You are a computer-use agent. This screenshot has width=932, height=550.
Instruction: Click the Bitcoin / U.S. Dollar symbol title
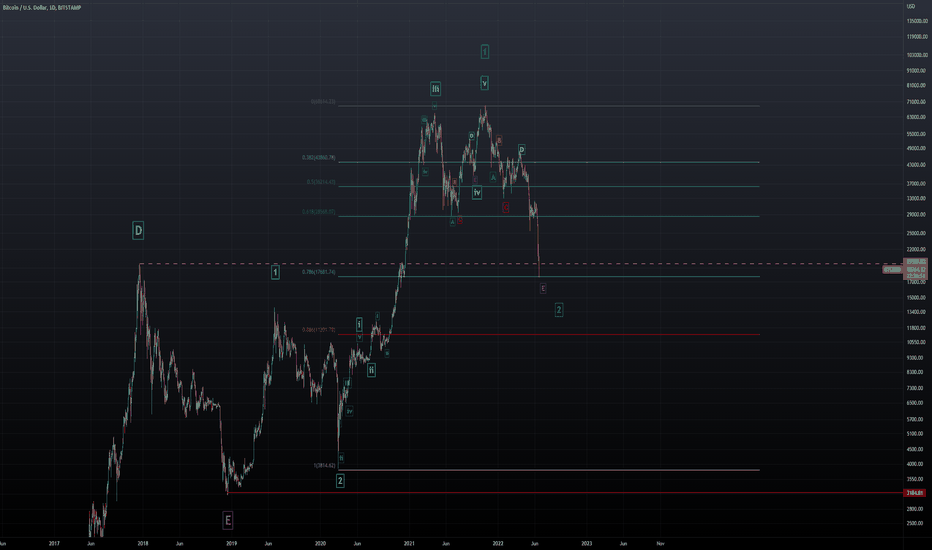coord(42,8)
